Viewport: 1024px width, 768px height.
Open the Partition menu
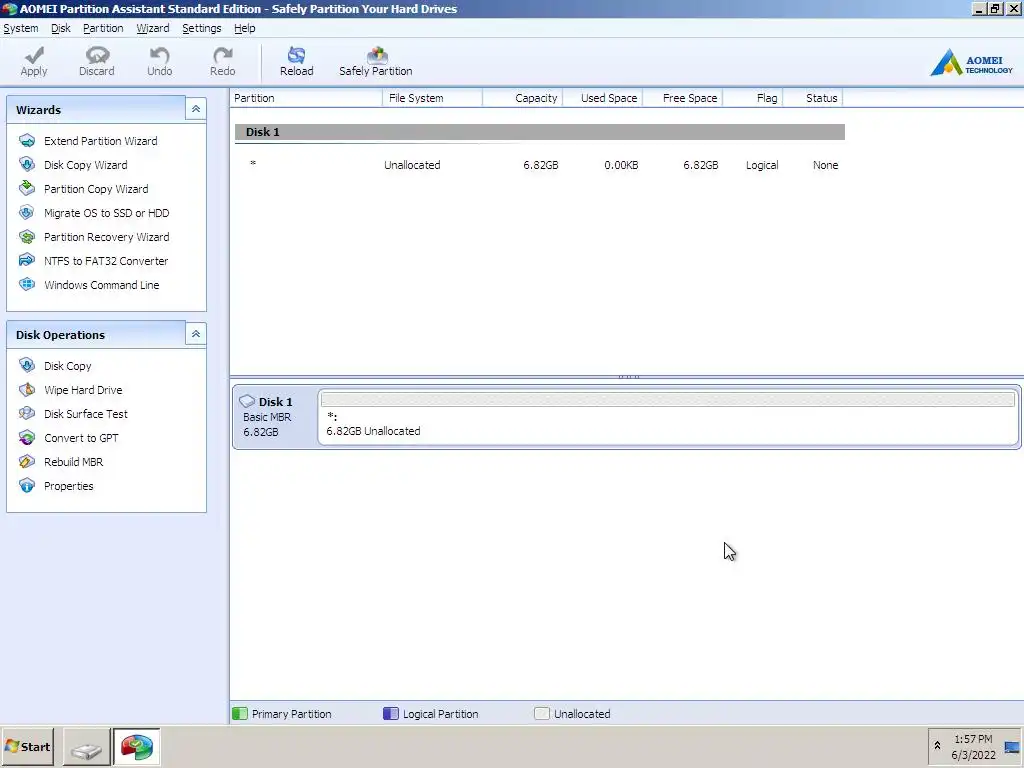coord(103,28)
